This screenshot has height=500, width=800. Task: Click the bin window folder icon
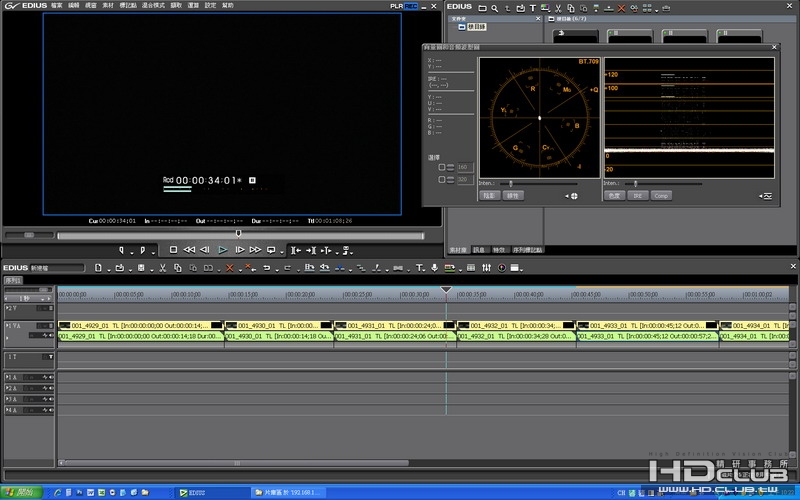tap(482, 8)
